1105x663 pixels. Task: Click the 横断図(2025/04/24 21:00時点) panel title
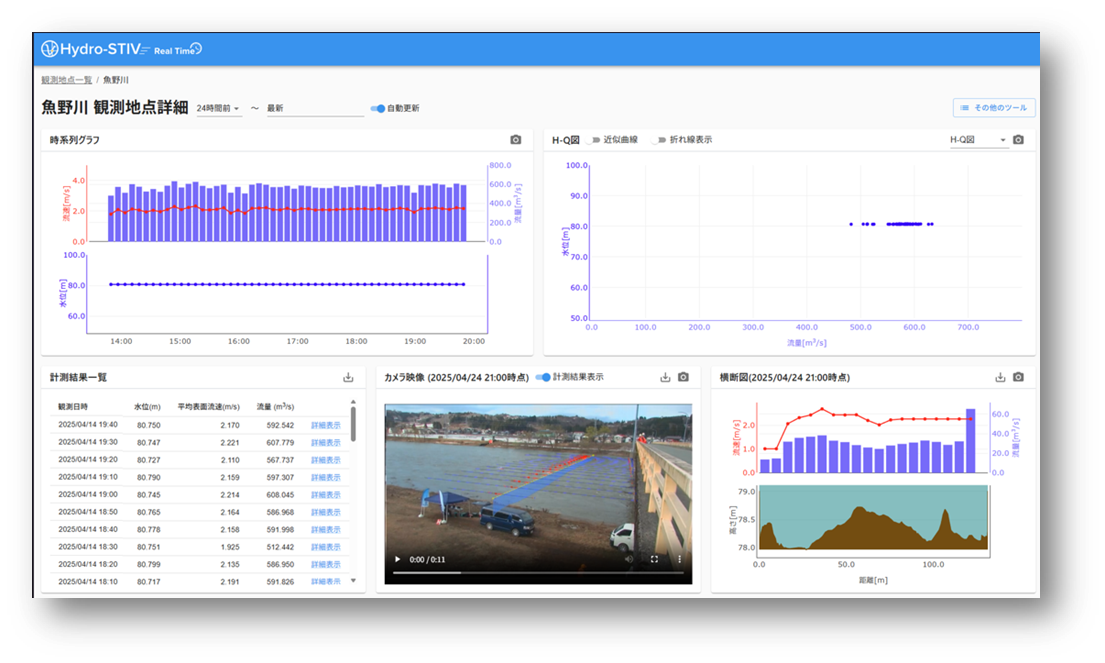tap(784, 378)
